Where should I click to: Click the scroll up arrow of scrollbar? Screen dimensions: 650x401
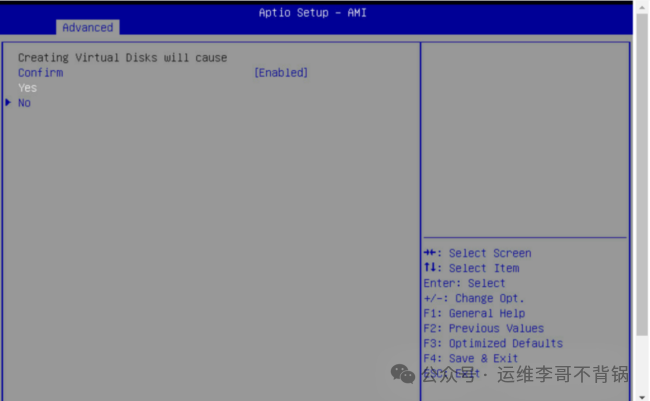(642, 7)
